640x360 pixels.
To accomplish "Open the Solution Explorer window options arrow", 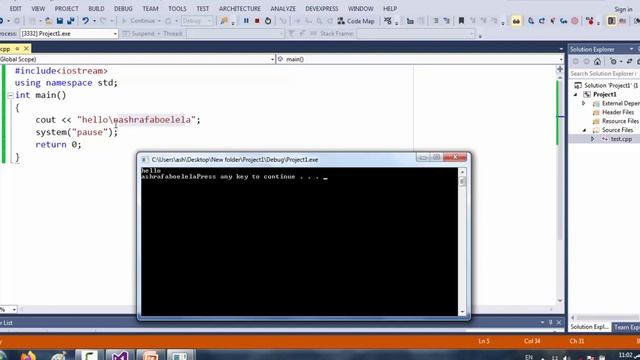I will pos(631,49).
